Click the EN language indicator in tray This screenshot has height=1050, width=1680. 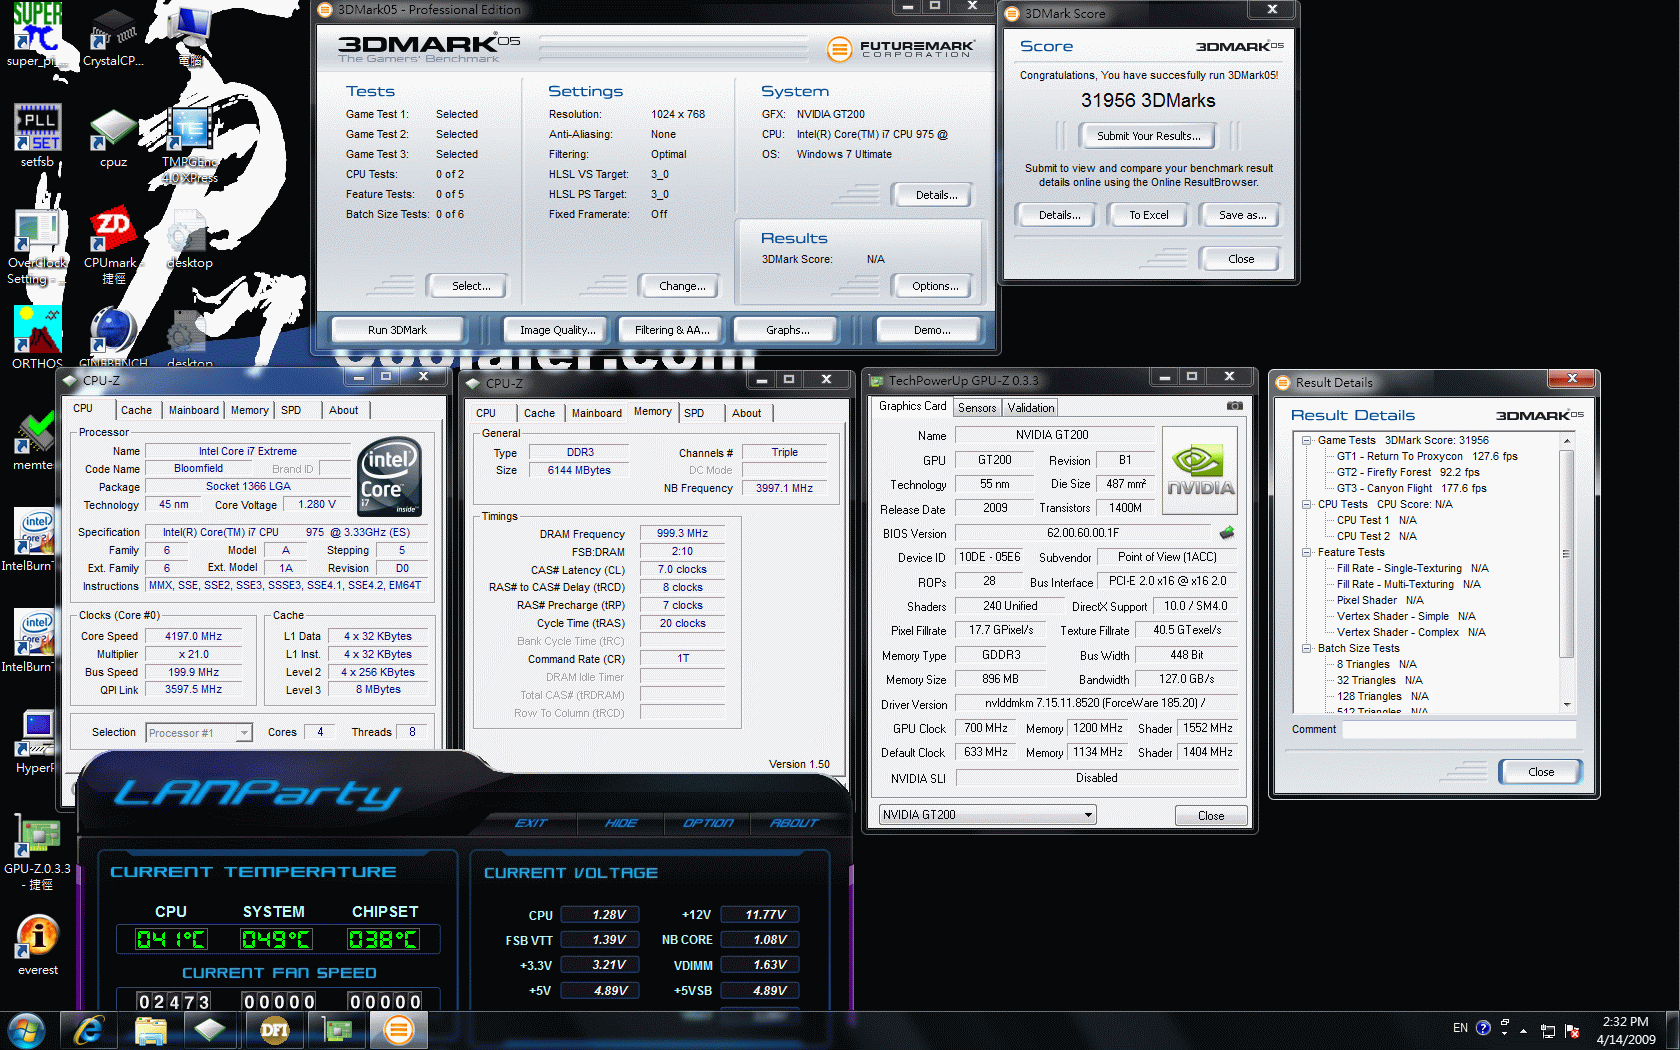click(1460, 1028)
